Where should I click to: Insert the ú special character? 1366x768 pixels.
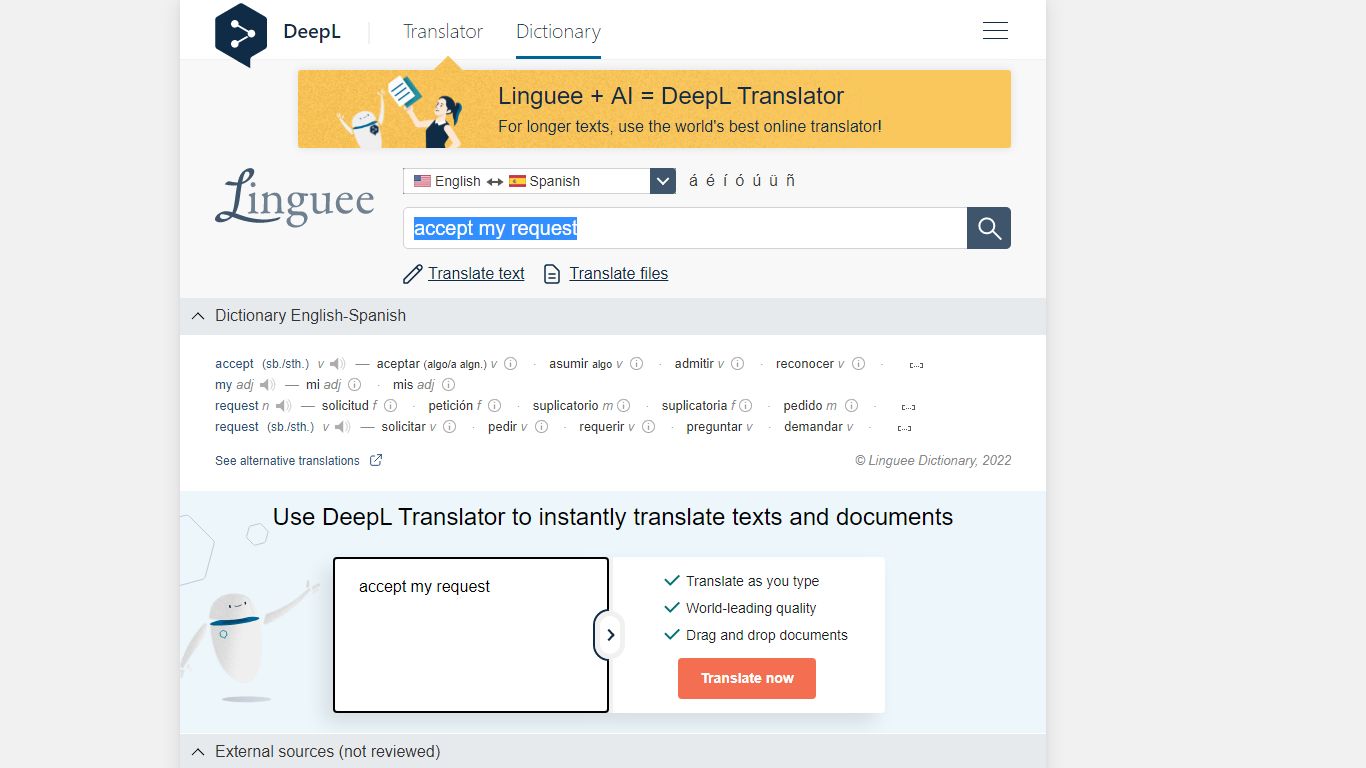tap(757, 181)
